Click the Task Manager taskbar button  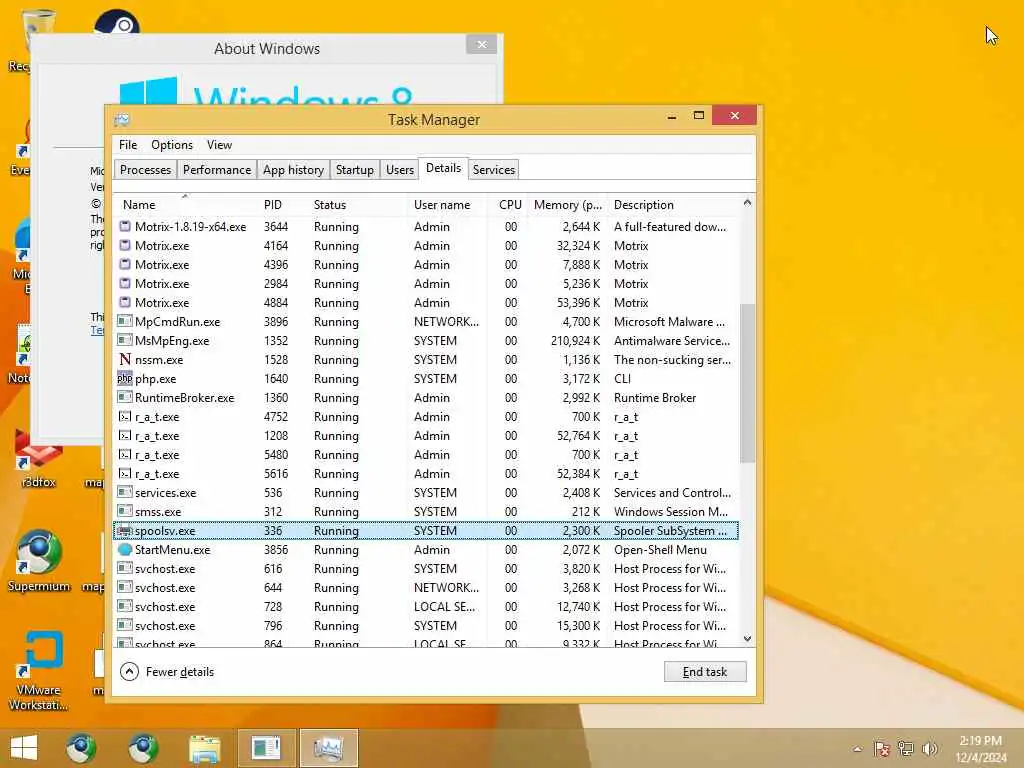[x=328, y=748]
